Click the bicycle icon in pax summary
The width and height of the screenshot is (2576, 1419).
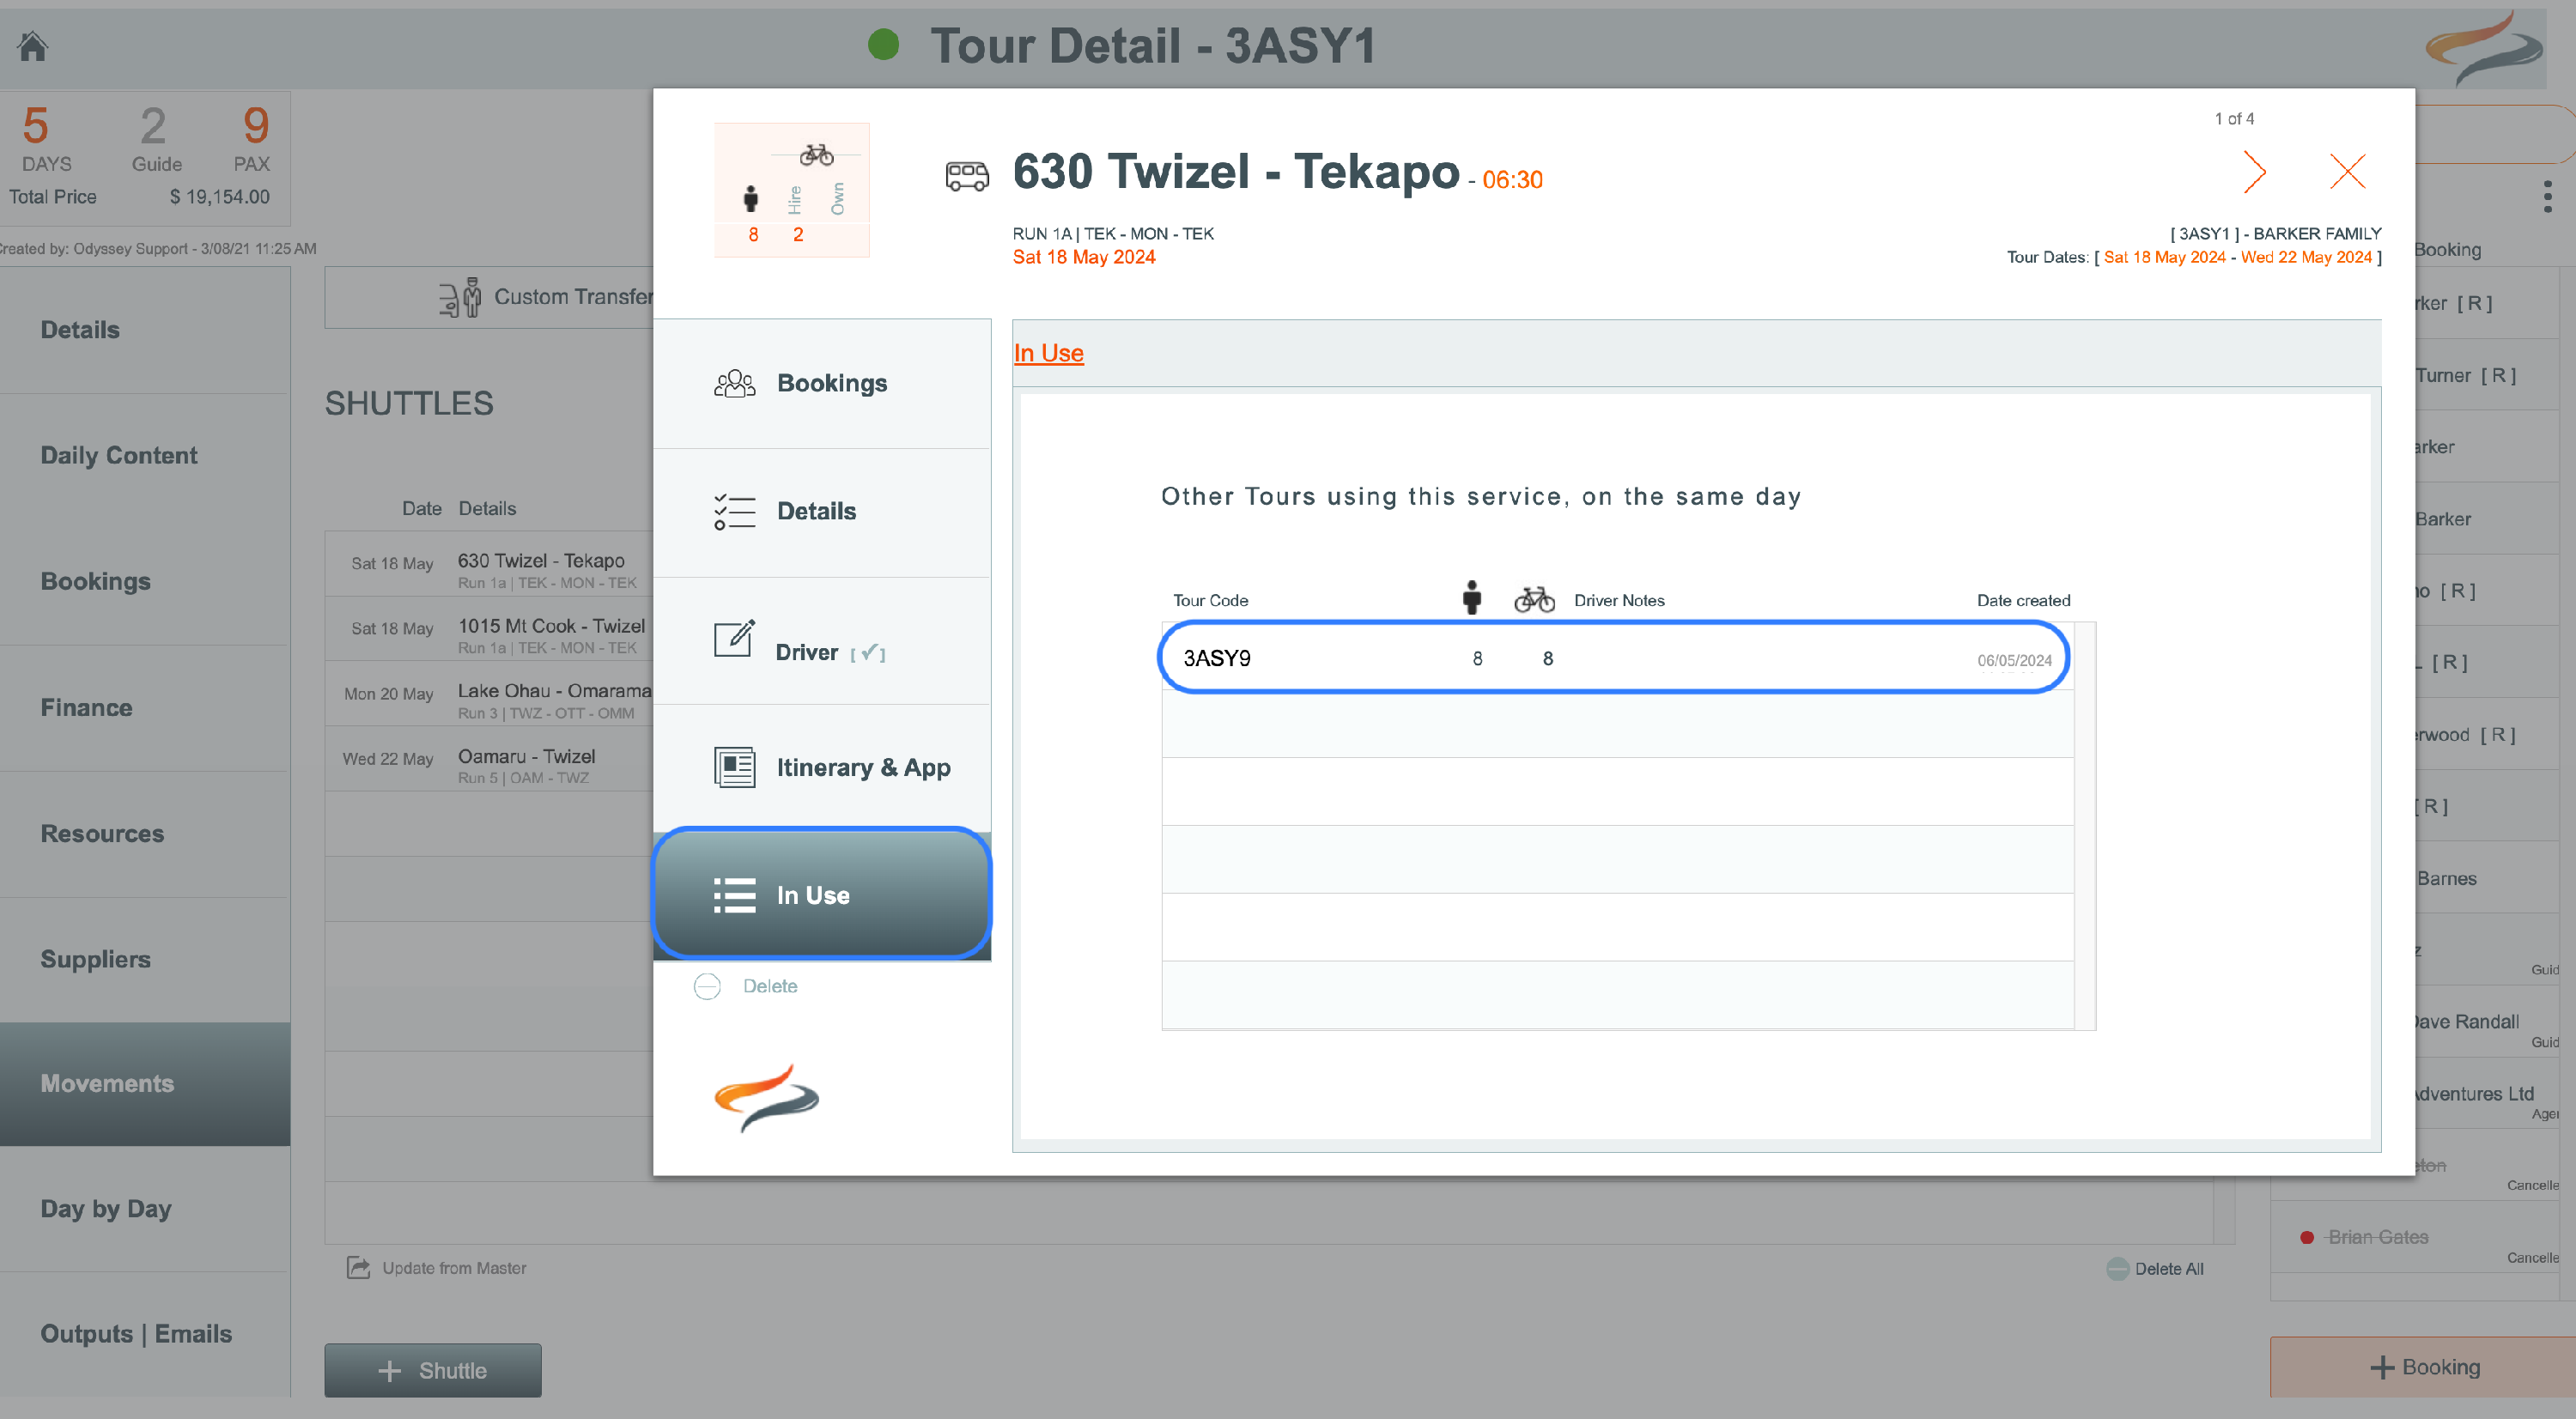pyautogui.click(x=816, y=155)
